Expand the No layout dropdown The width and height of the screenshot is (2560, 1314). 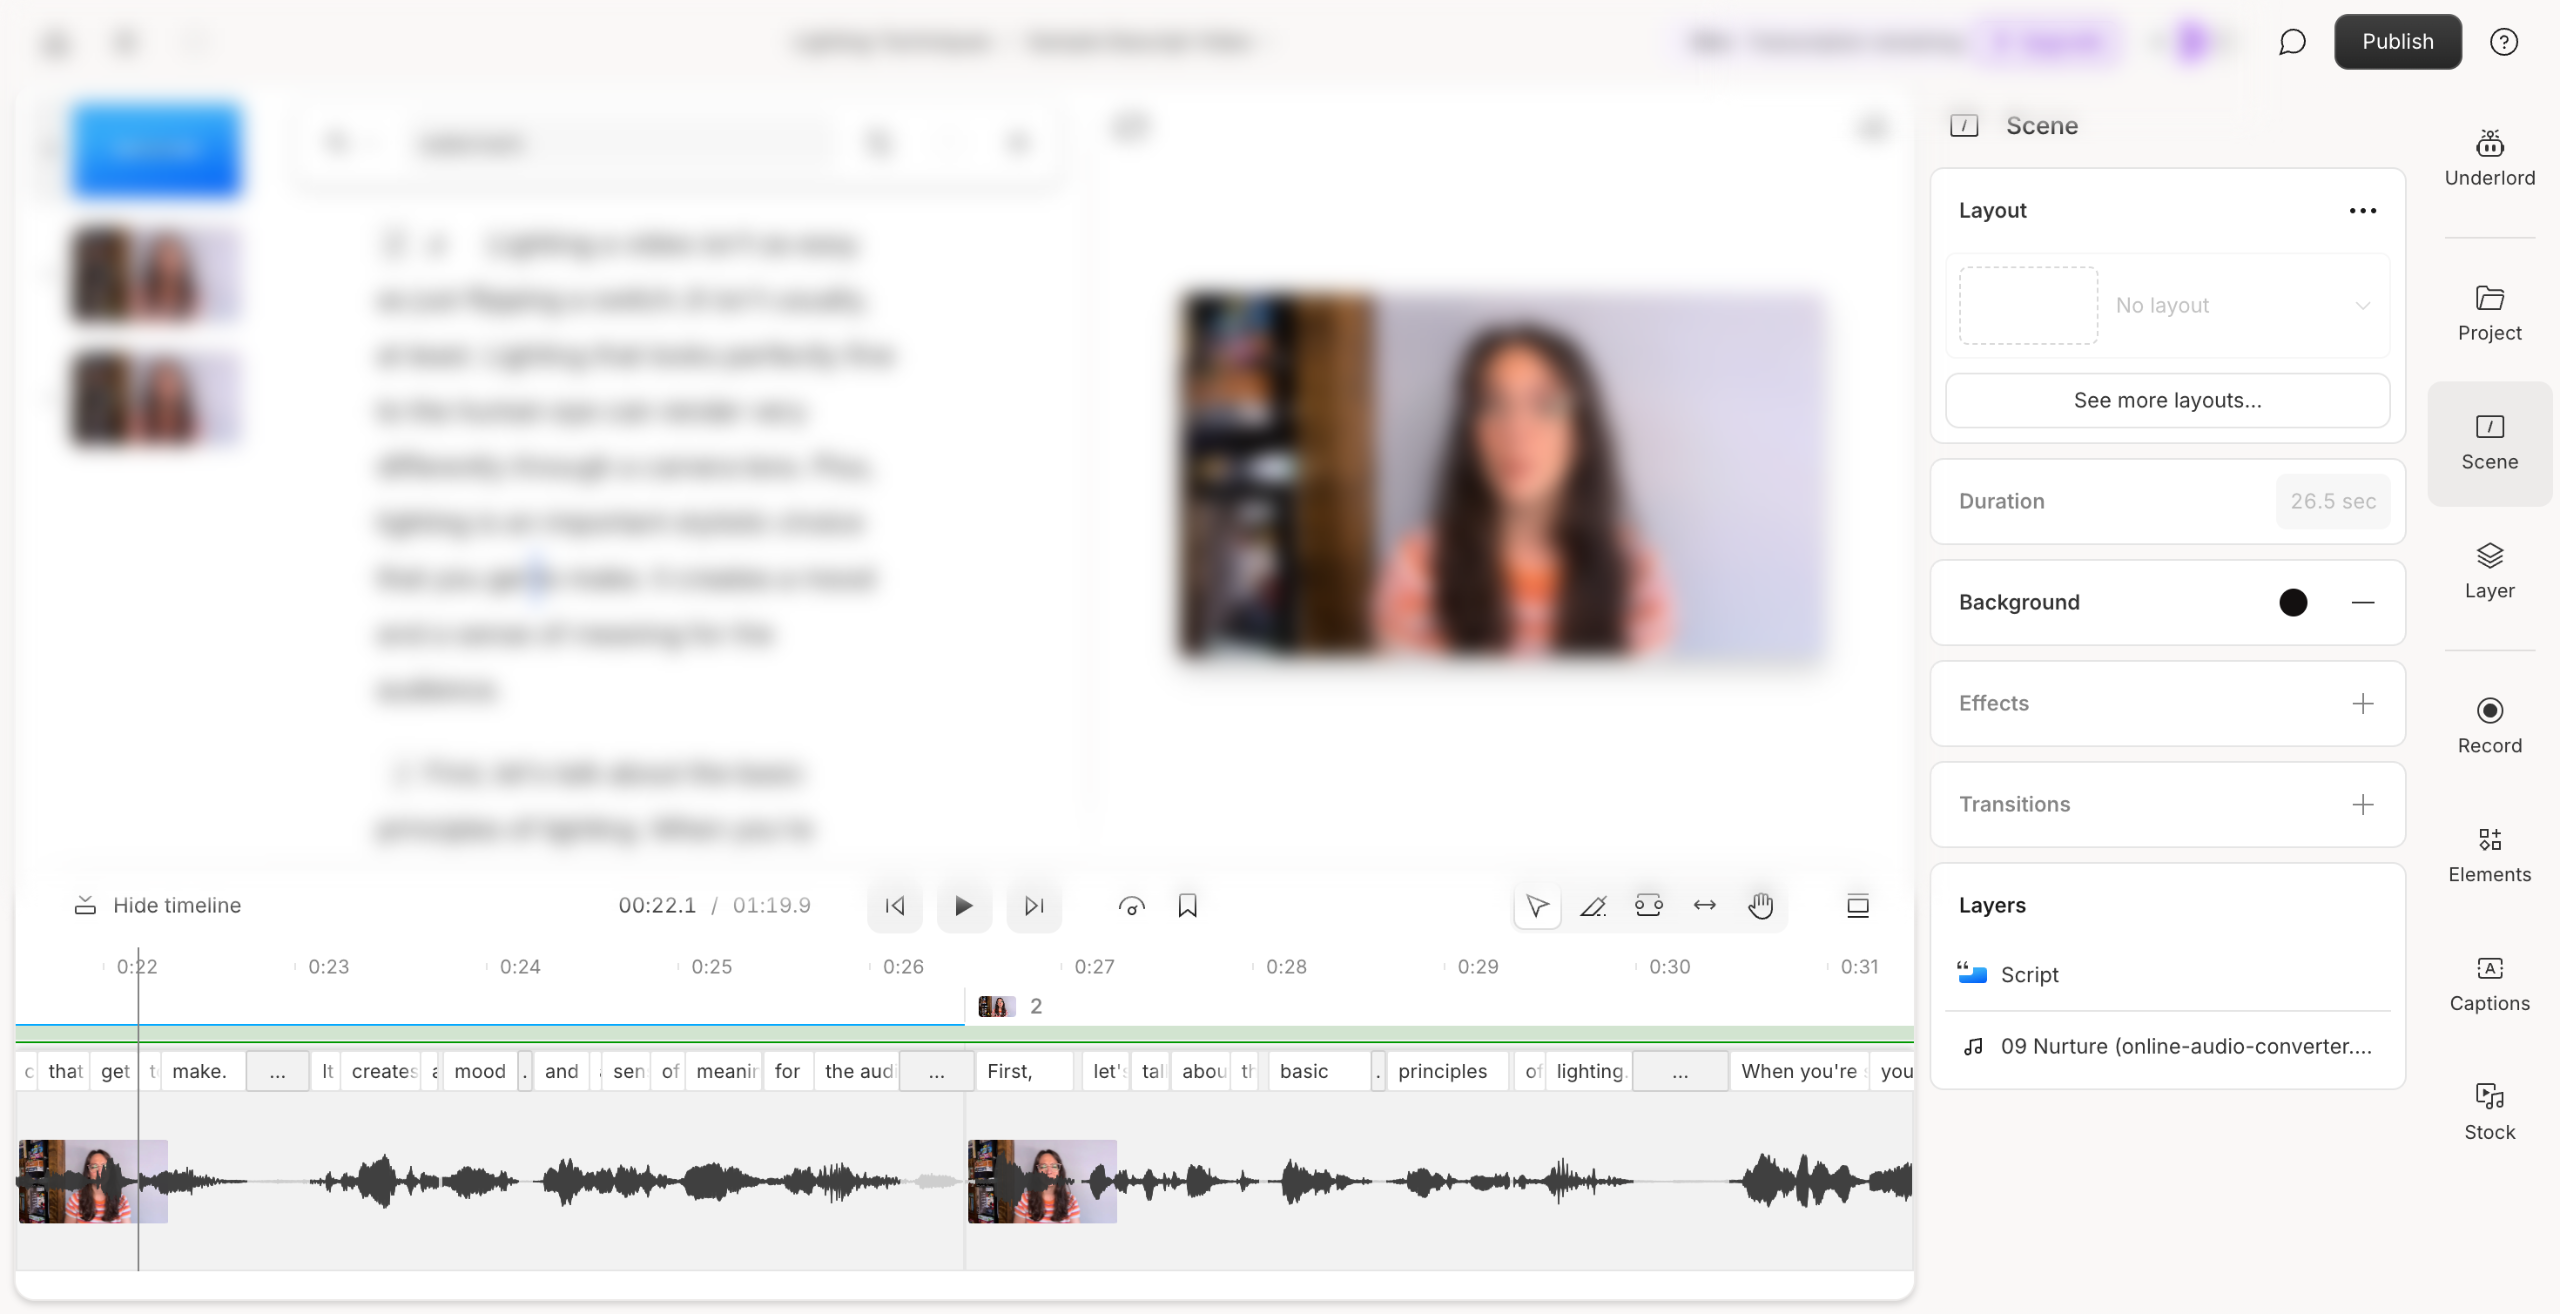pos(2361,305)
